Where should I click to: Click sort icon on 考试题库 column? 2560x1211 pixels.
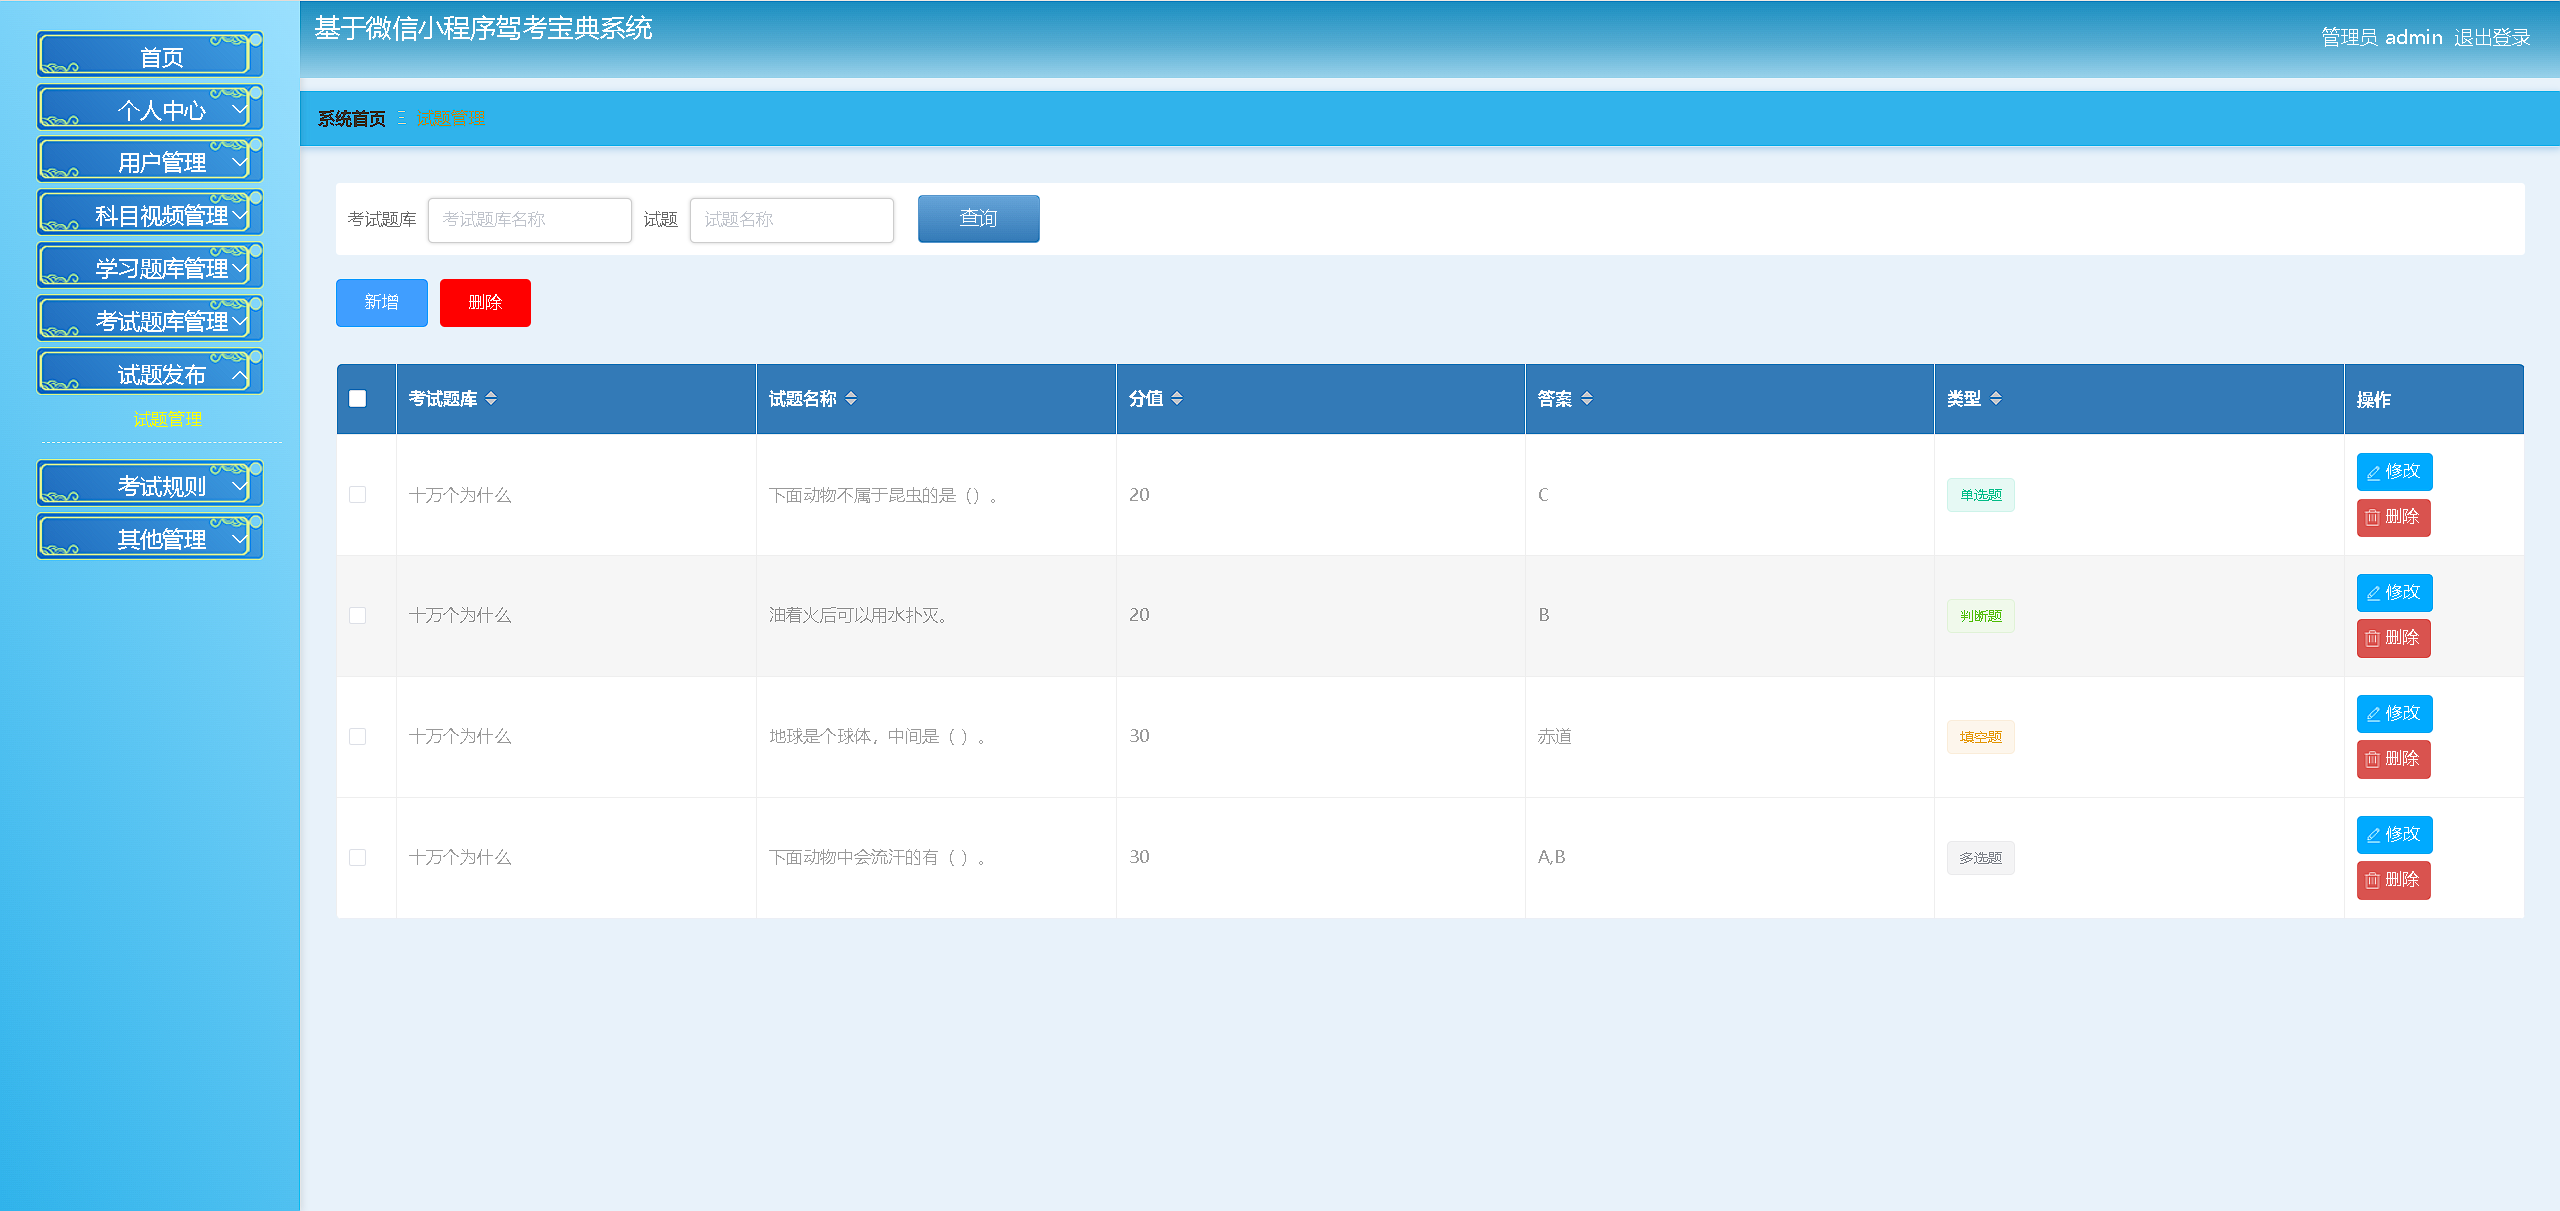pos(491,399)
